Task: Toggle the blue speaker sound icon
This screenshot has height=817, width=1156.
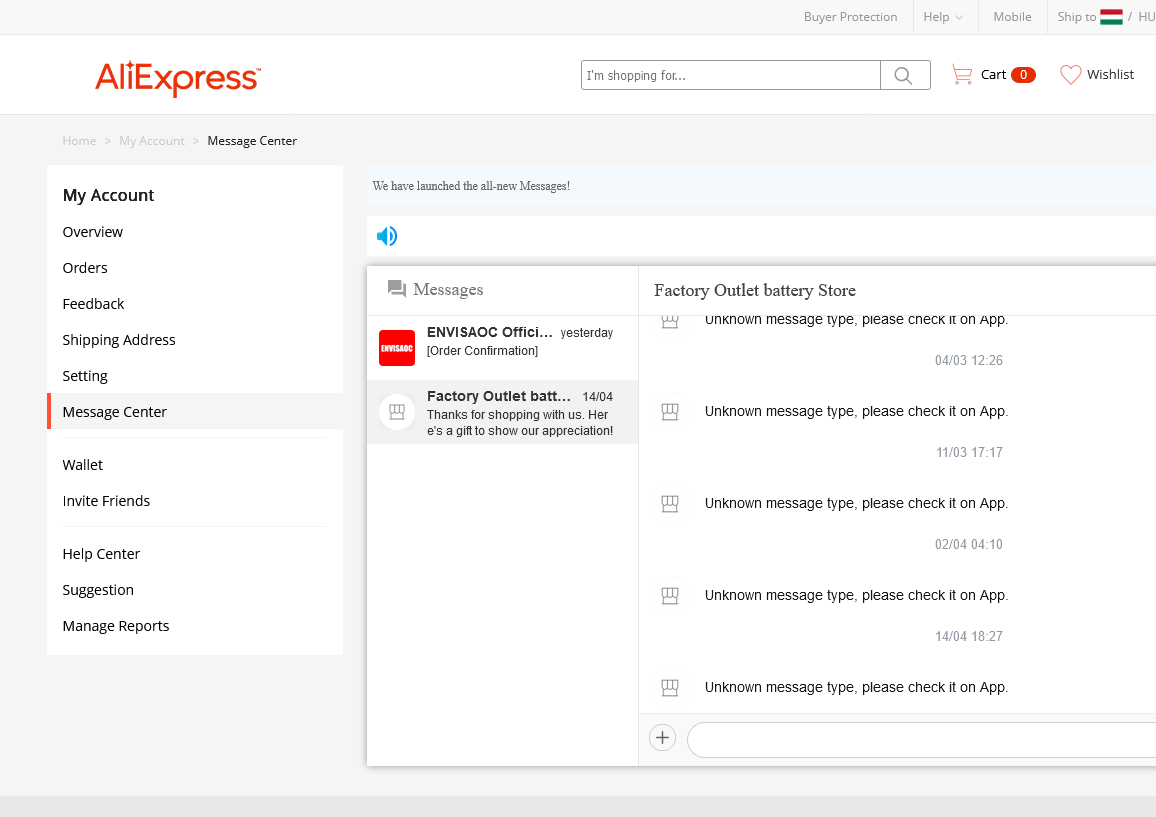Action: point(387,236)
